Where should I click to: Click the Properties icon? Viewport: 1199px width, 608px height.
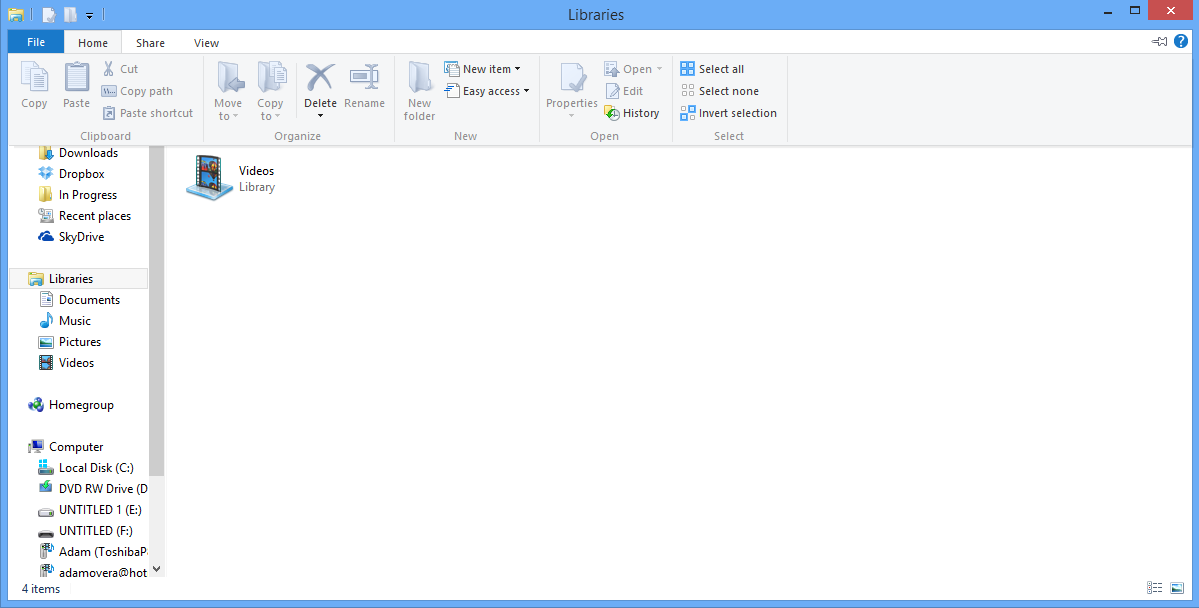[572, 79]
